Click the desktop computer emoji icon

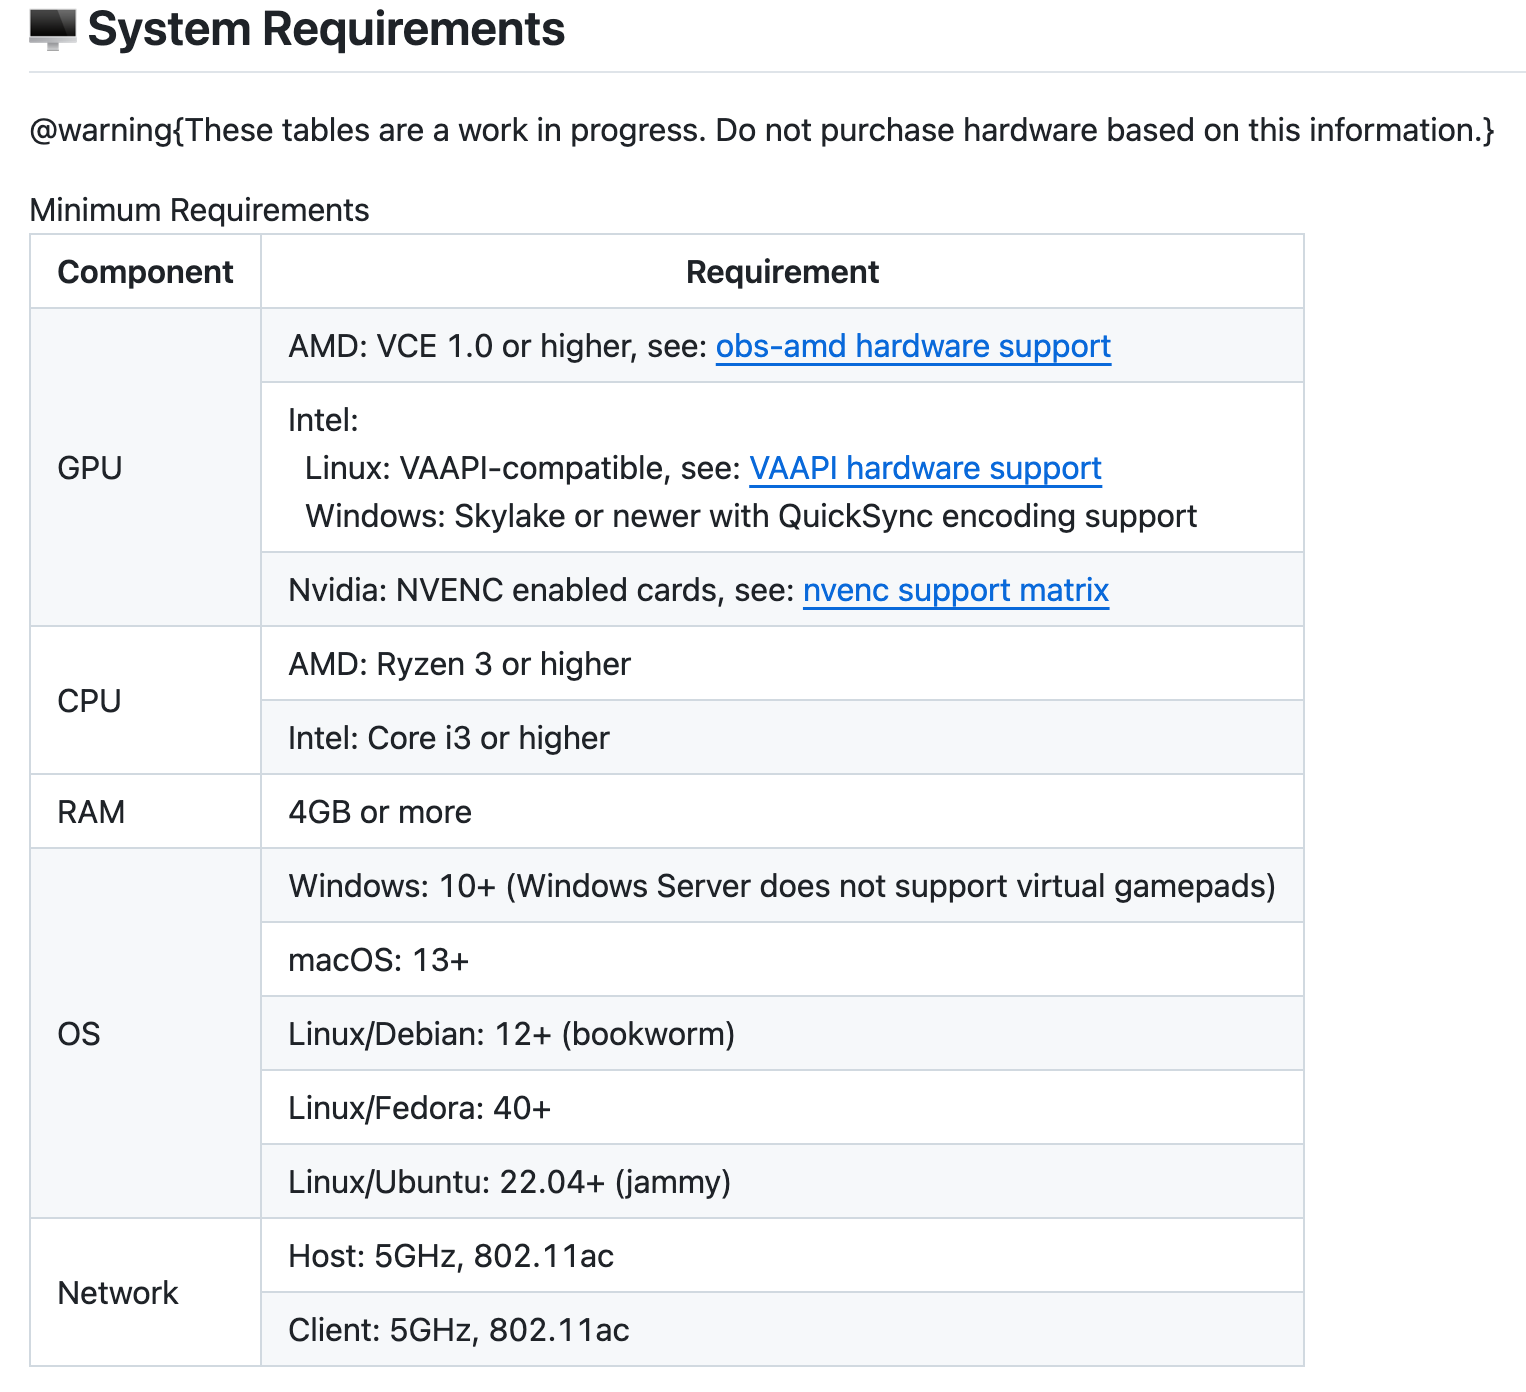[53, 29]
